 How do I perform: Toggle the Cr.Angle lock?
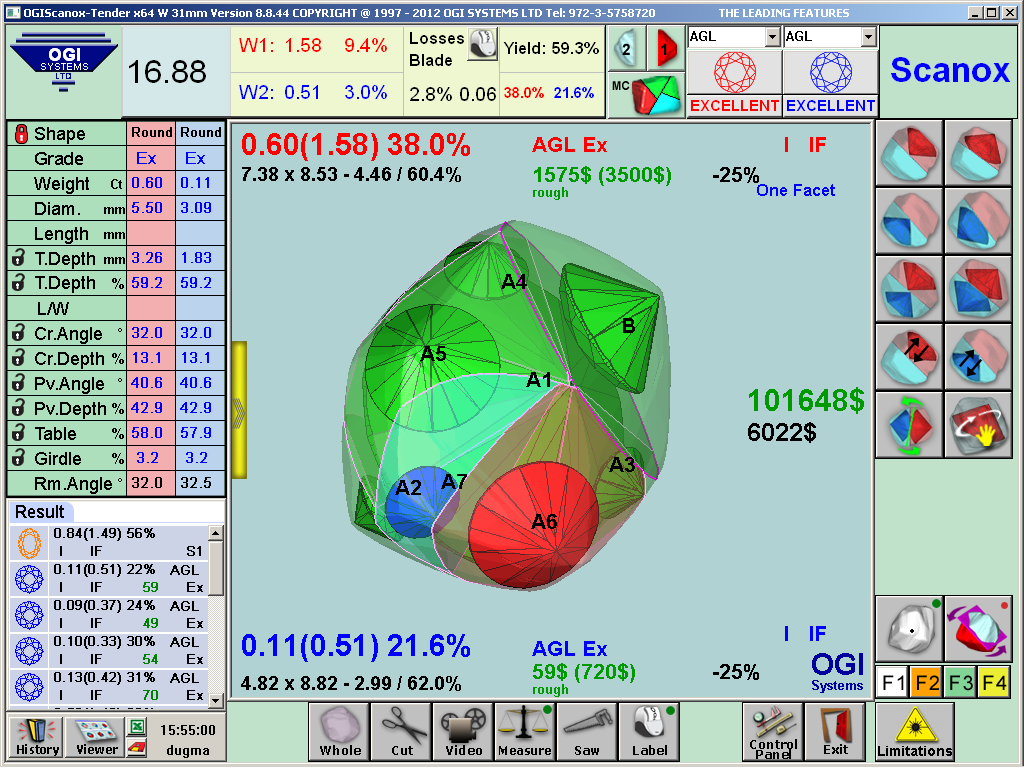[x=19, y=334]
